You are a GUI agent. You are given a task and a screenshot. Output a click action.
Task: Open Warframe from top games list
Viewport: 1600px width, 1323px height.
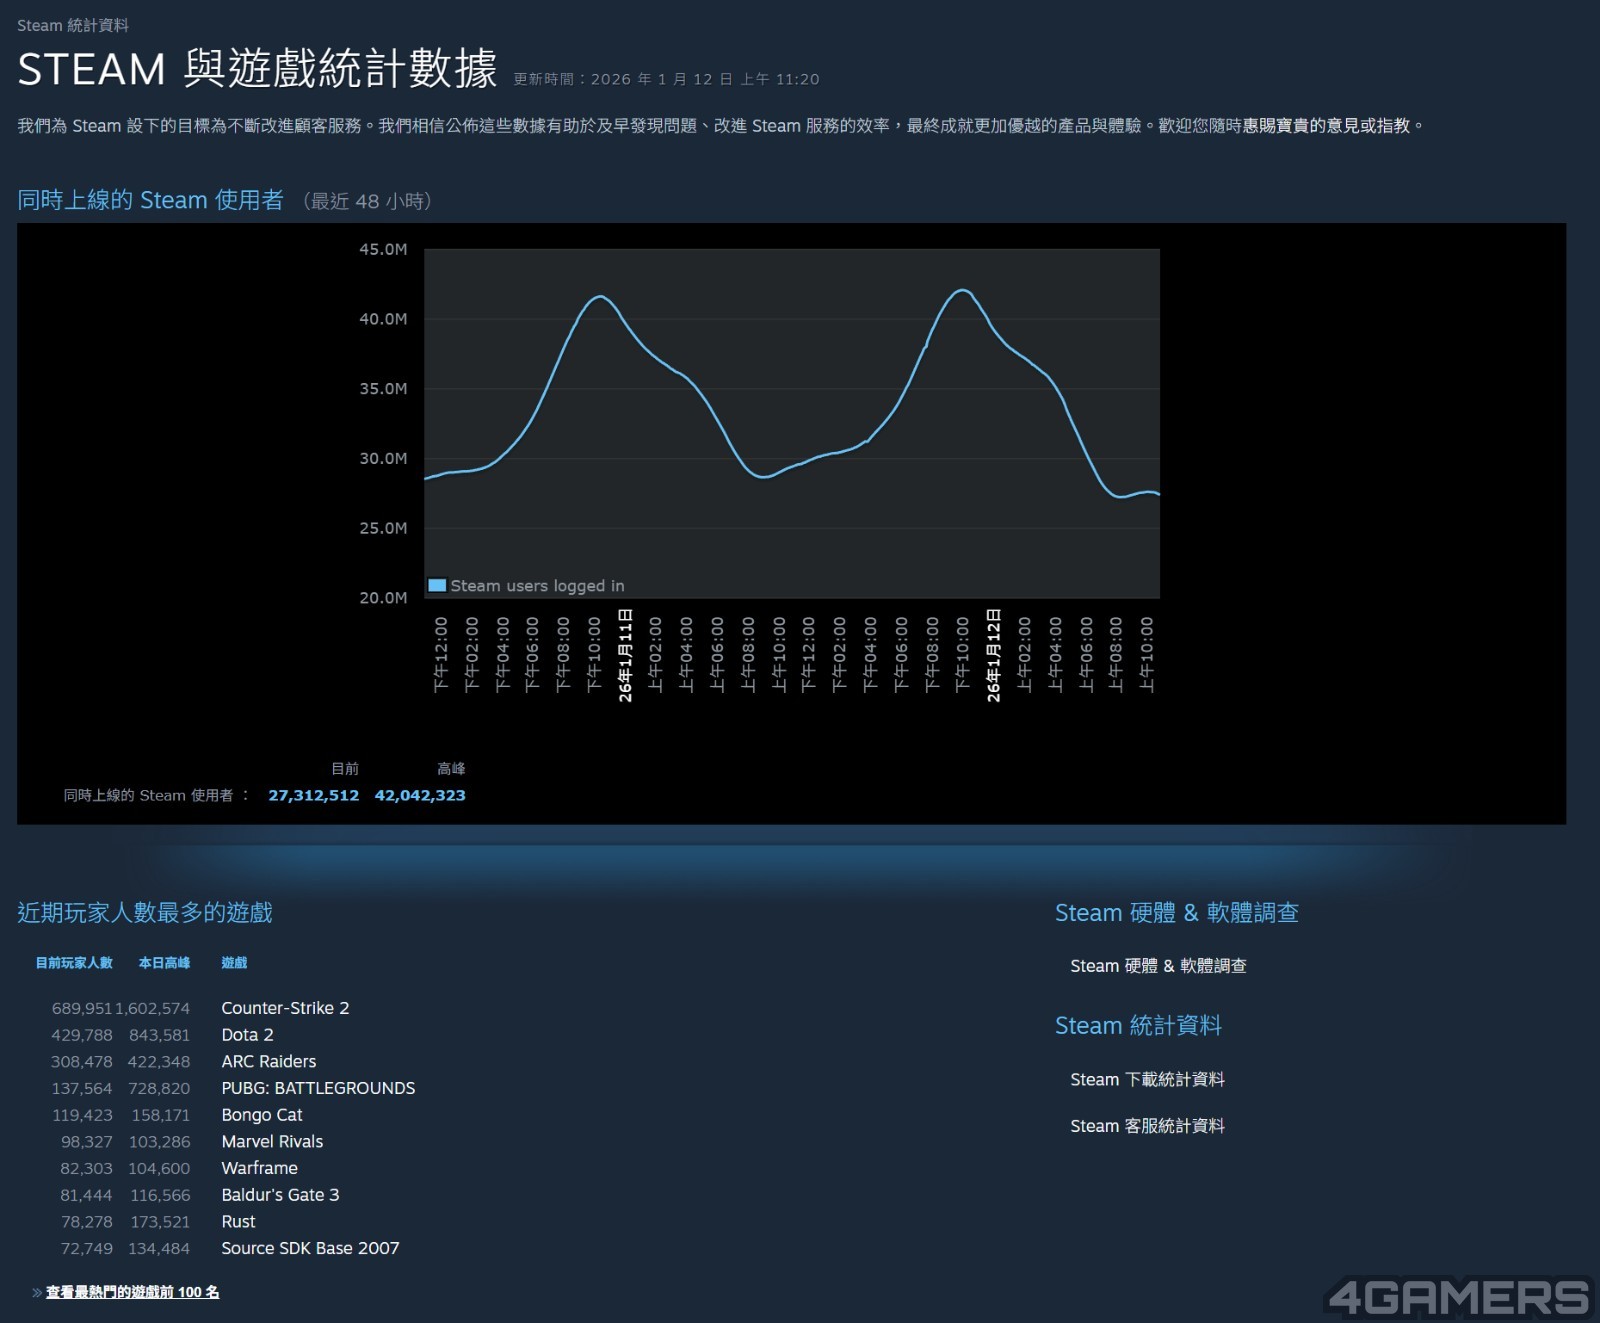point(259,1168)
